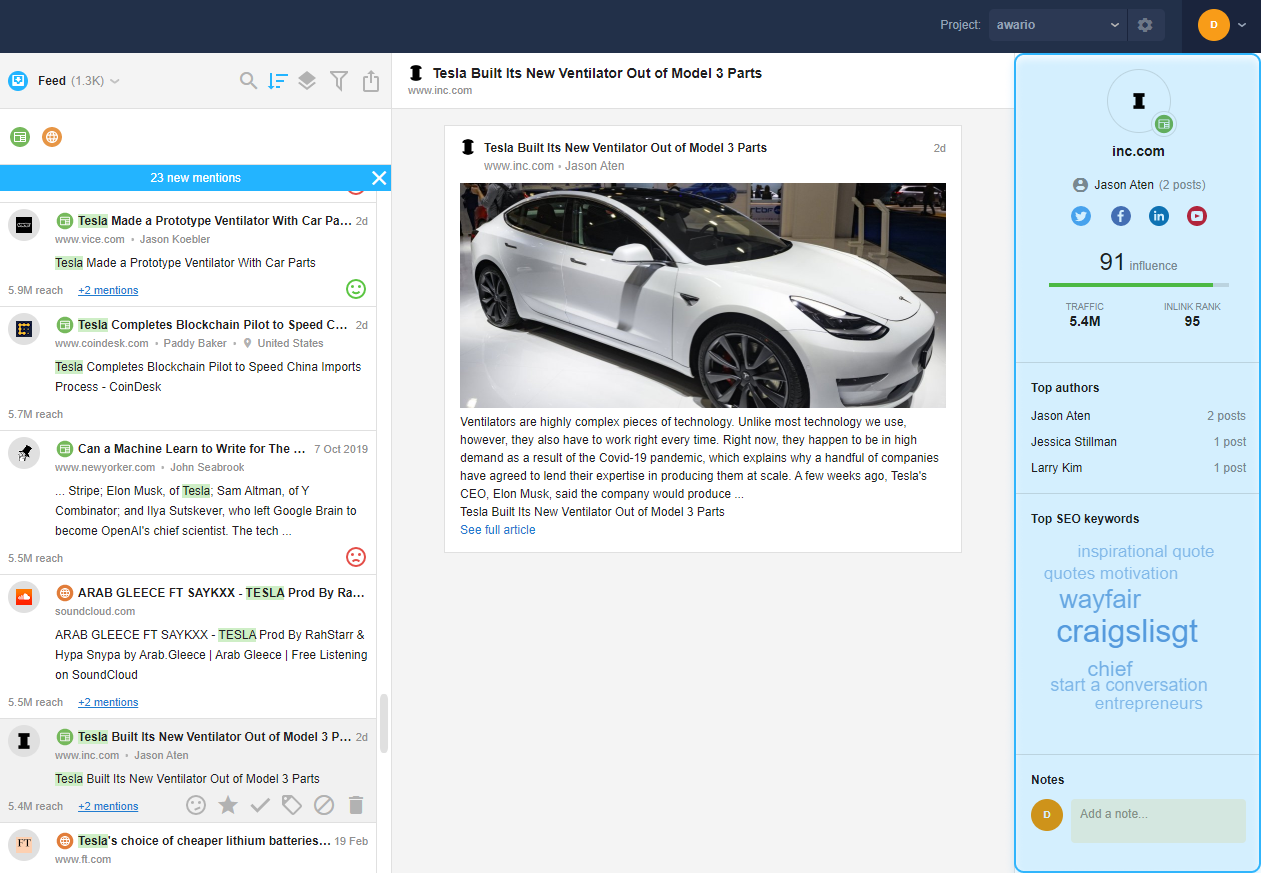
Task: Mark the inc.com mention as done
Action: pyautogui.click(x=260, y=805)
